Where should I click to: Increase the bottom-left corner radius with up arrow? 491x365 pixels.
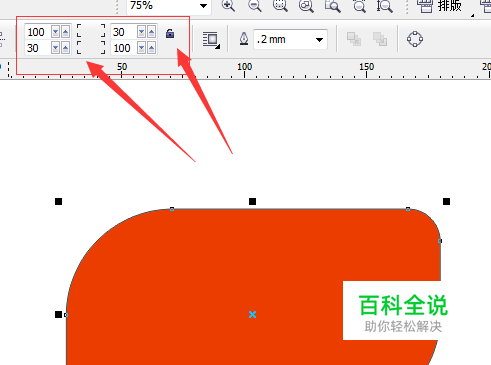click(x=65, y=48)
